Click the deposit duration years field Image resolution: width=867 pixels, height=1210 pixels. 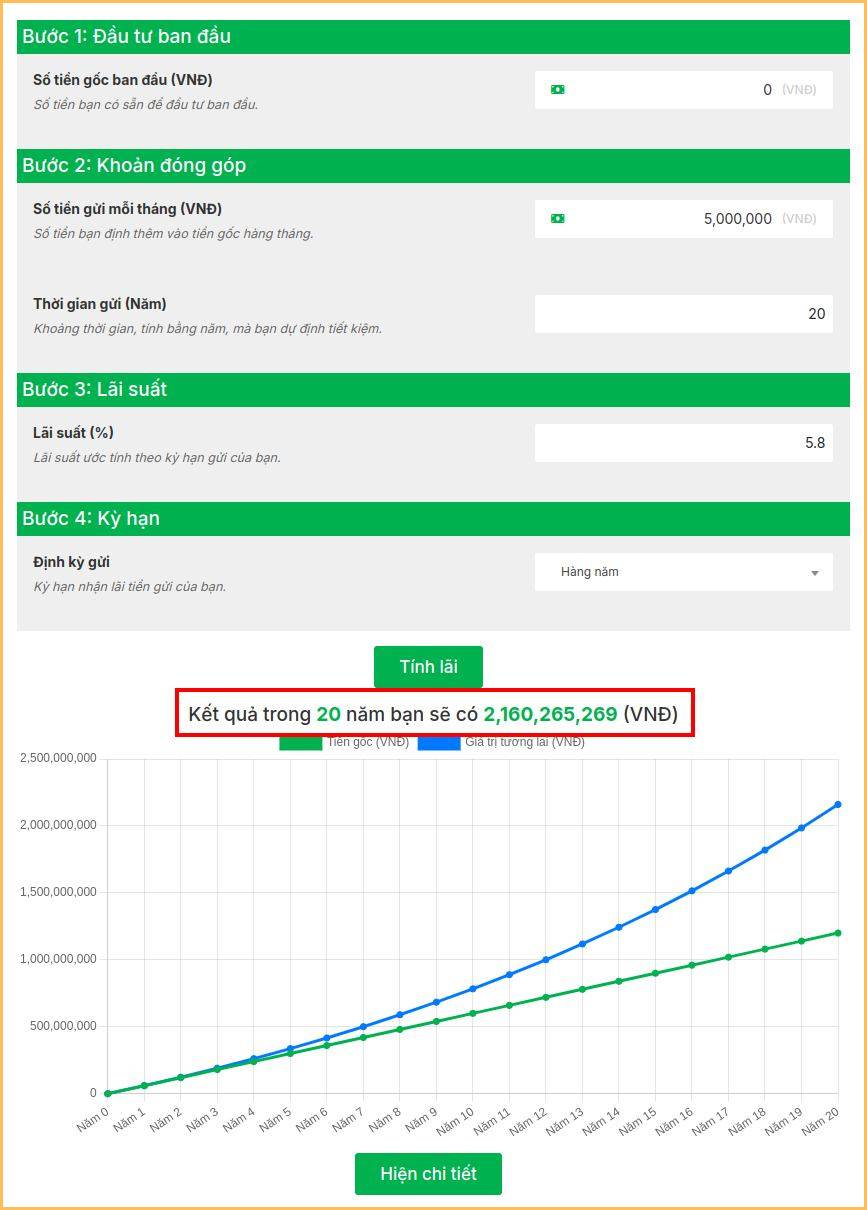tap(683, 314)
